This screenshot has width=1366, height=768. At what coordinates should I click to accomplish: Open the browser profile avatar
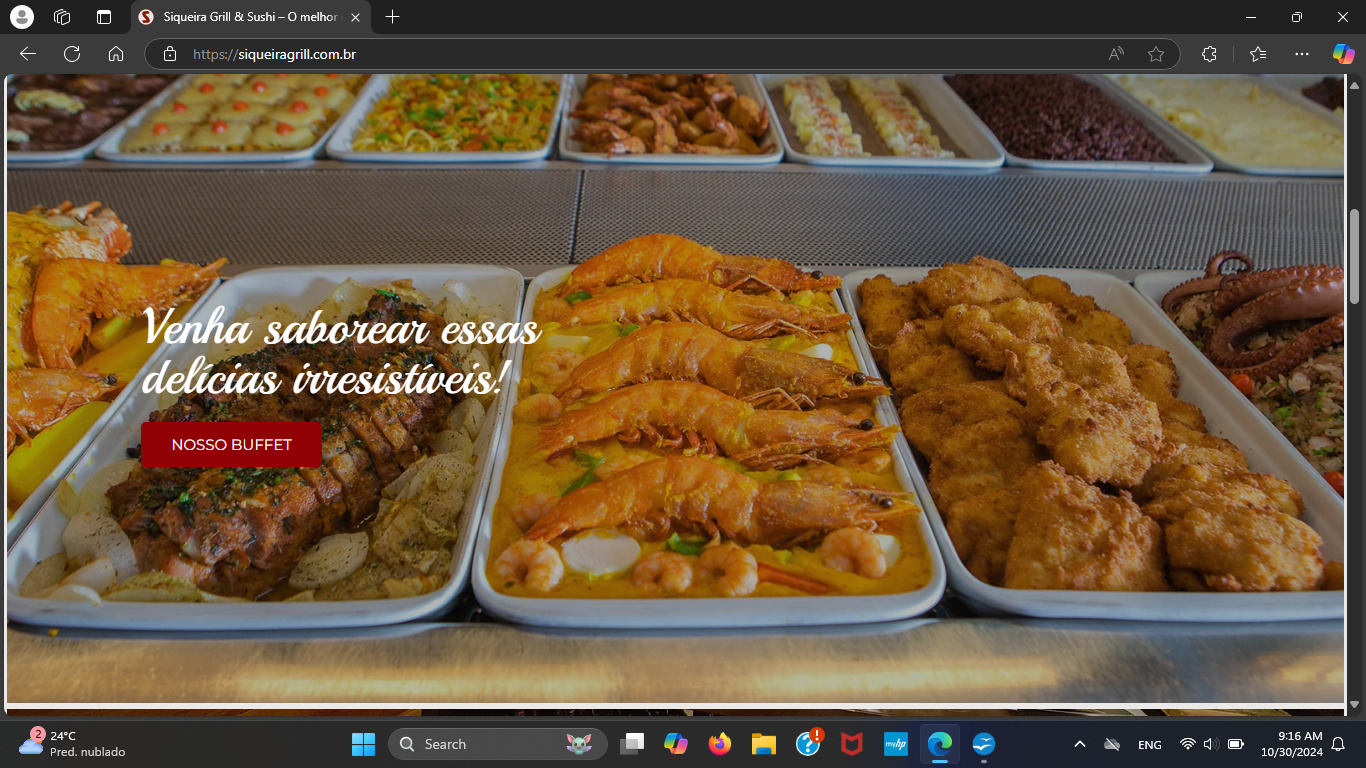[21, 17]
